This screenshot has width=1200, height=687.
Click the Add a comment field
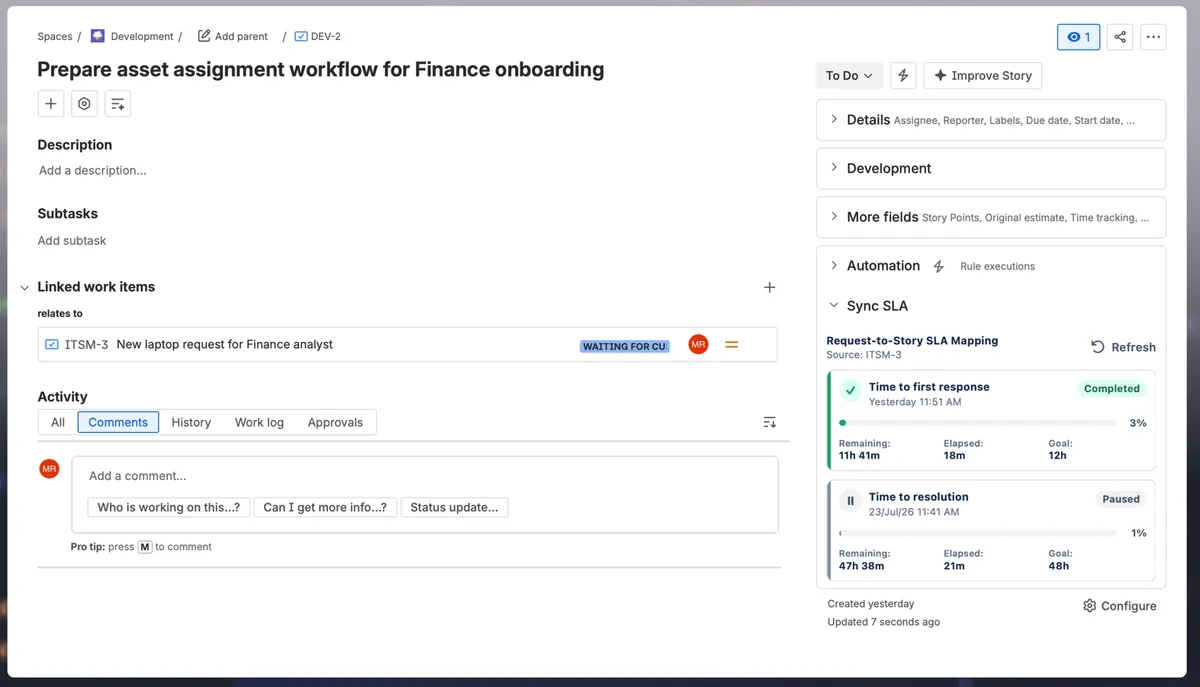tap(425, 476)
